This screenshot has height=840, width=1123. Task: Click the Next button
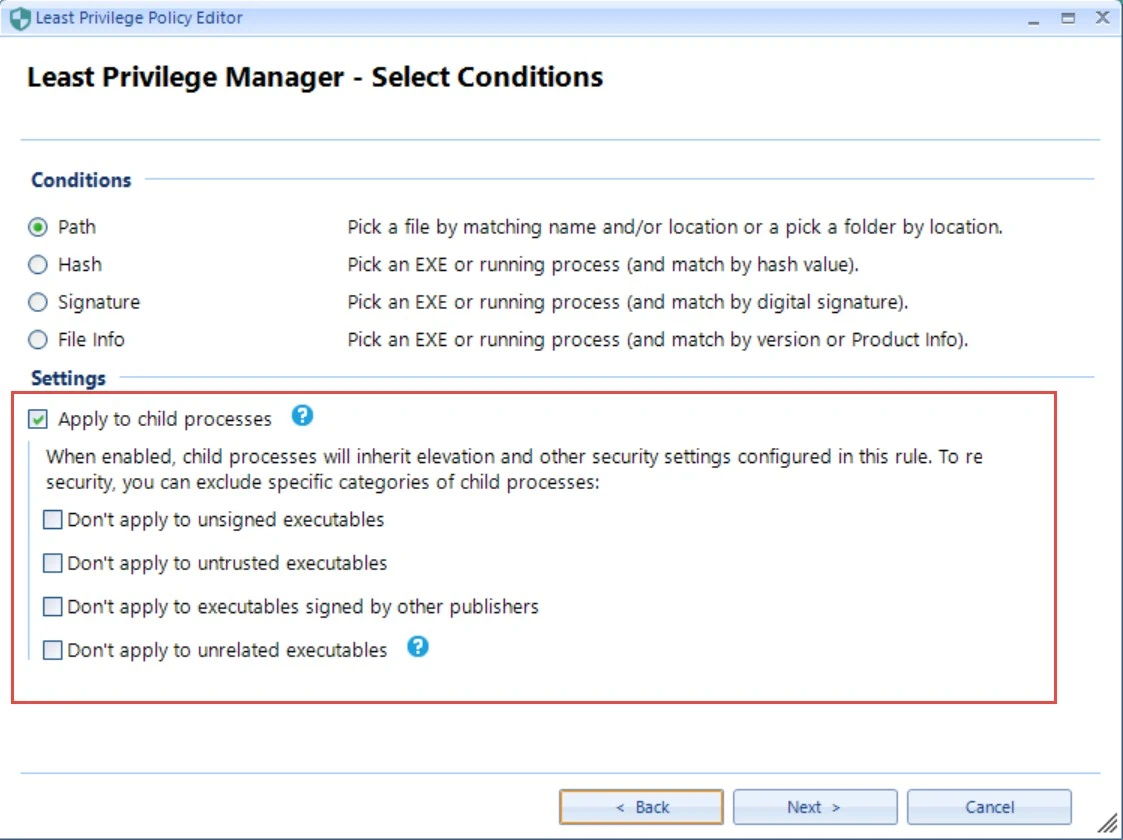pyautogui.click(x=814, y=807)
